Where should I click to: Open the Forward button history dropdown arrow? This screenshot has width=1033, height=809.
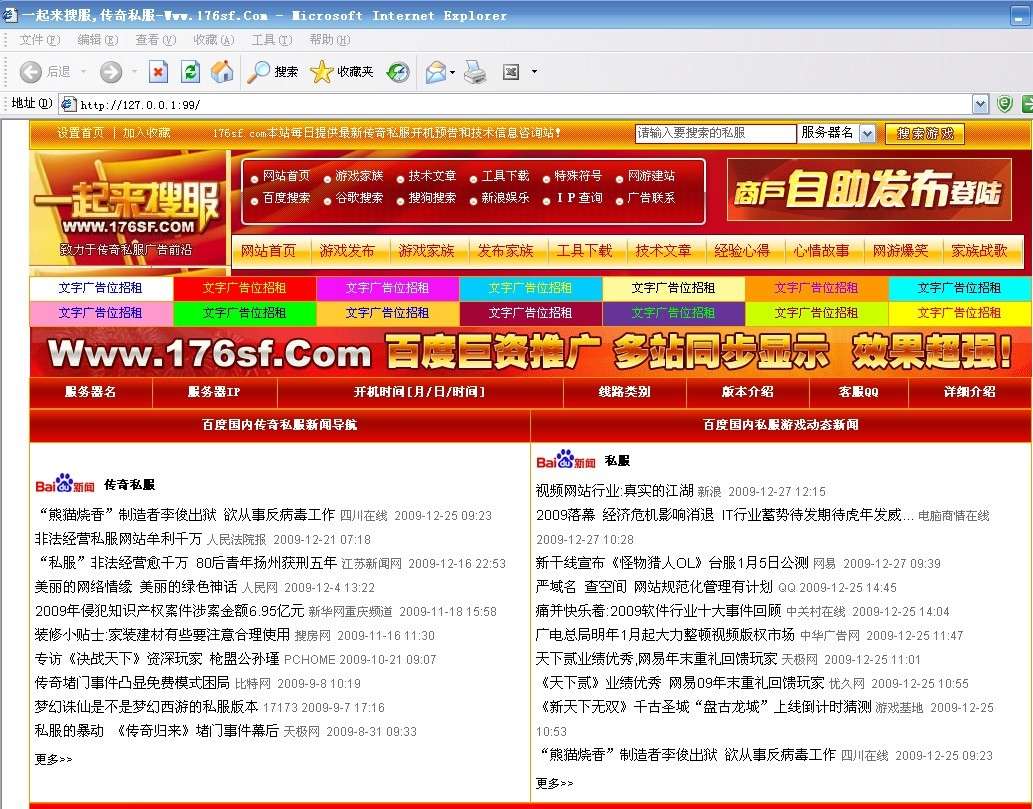point(133,72)
